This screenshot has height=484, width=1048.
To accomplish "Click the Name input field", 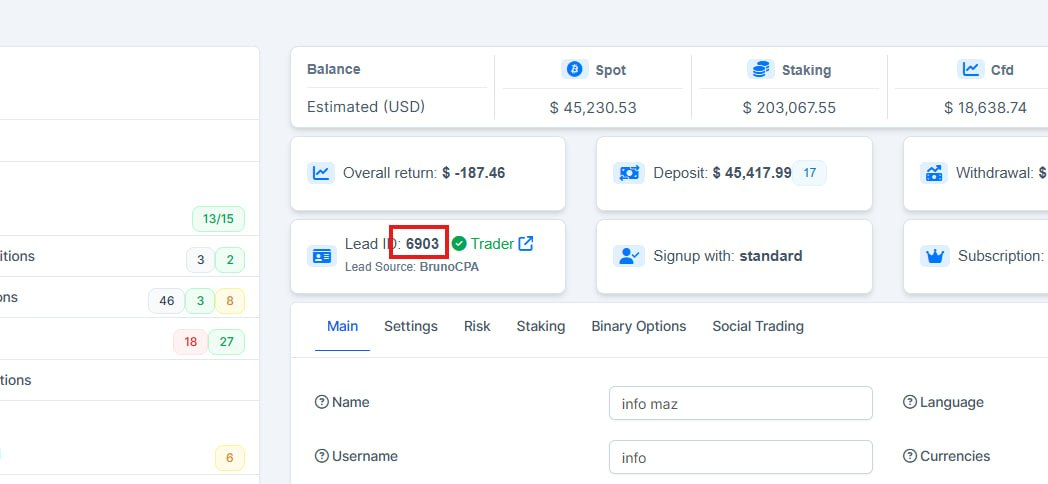I will [741, 403].
